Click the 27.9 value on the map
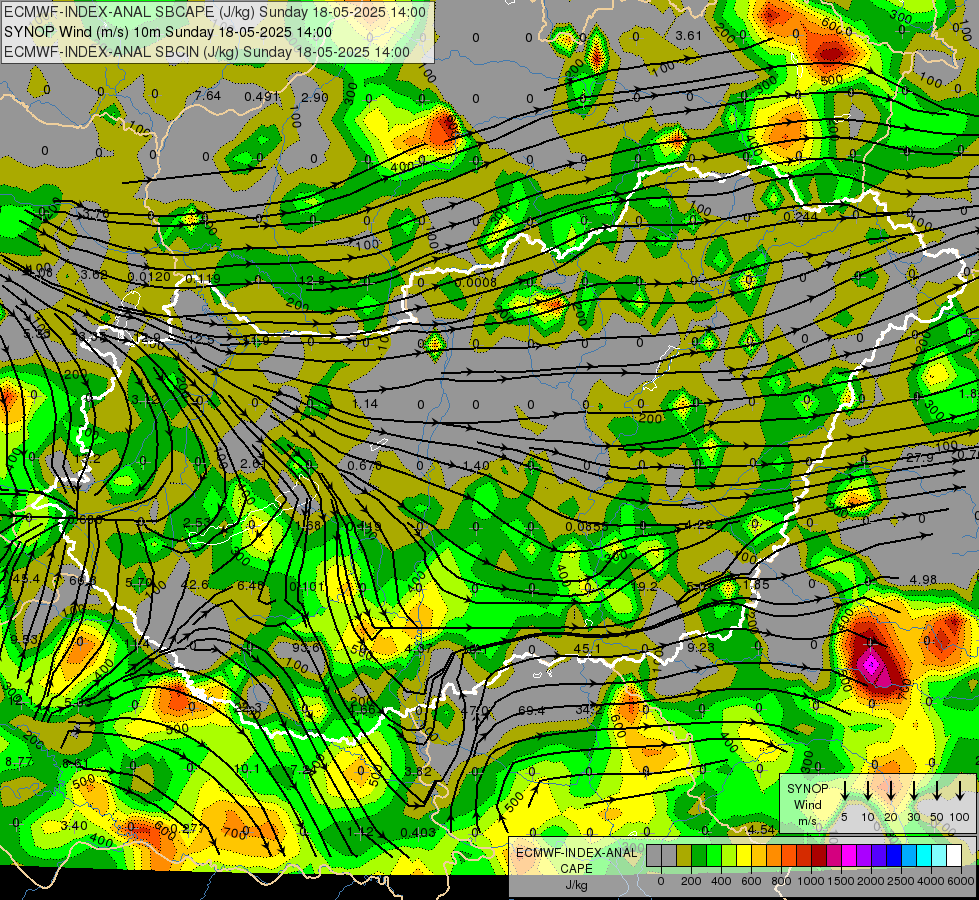The image size is (979, 900). tap(920, 458)
